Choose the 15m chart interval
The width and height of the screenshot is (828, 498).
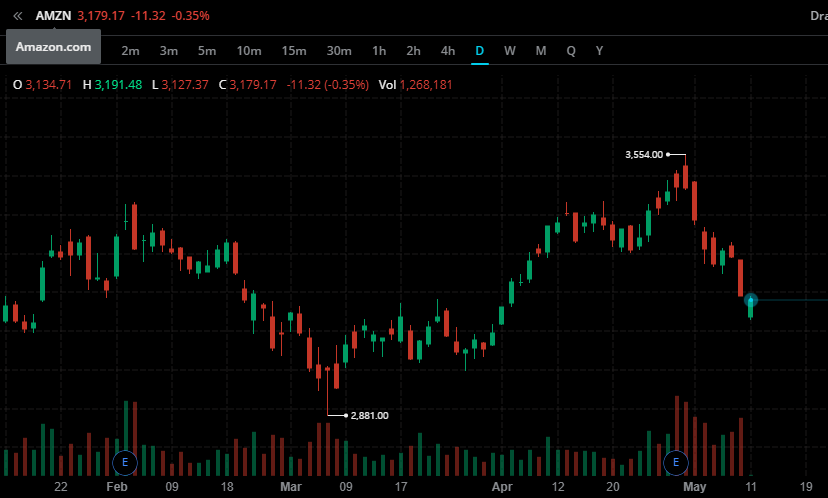point(294,51)
